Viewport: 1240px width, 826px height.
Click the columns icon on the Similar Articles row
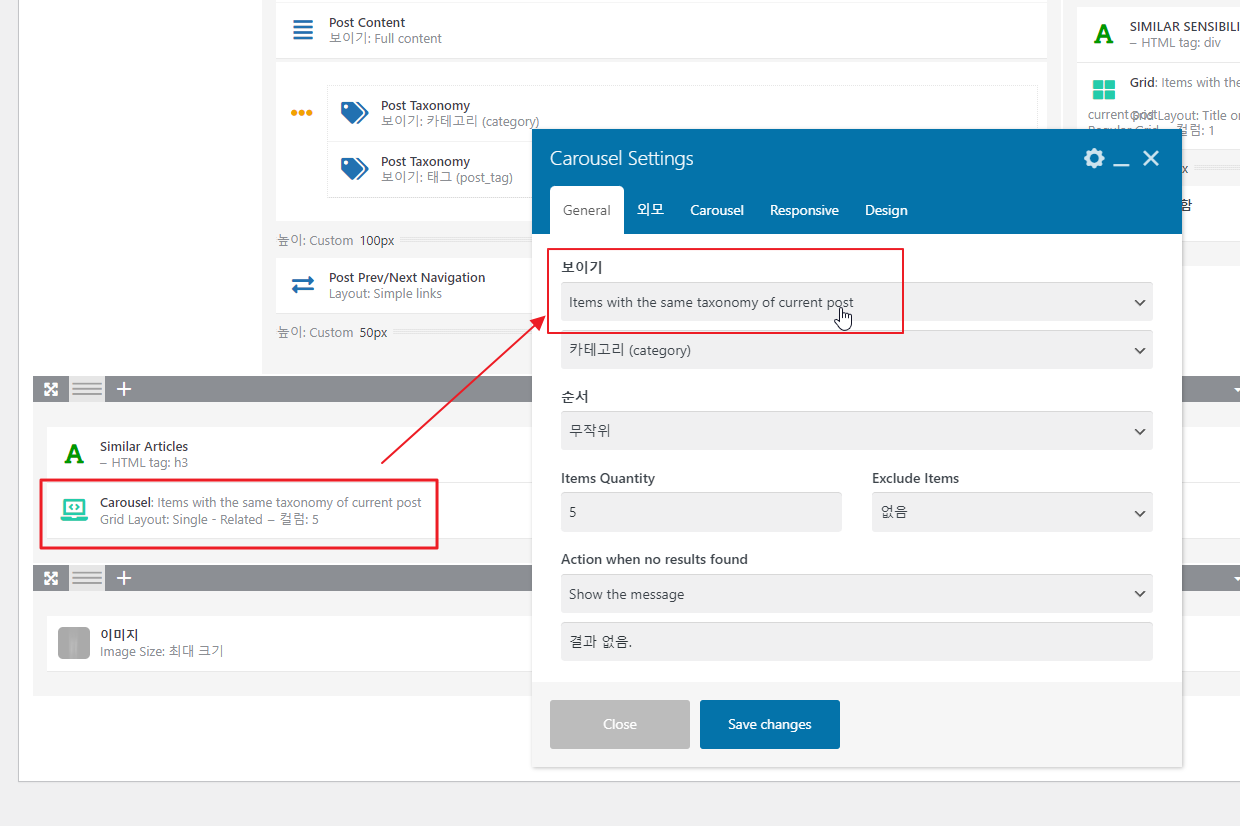(x=87, y=389)
